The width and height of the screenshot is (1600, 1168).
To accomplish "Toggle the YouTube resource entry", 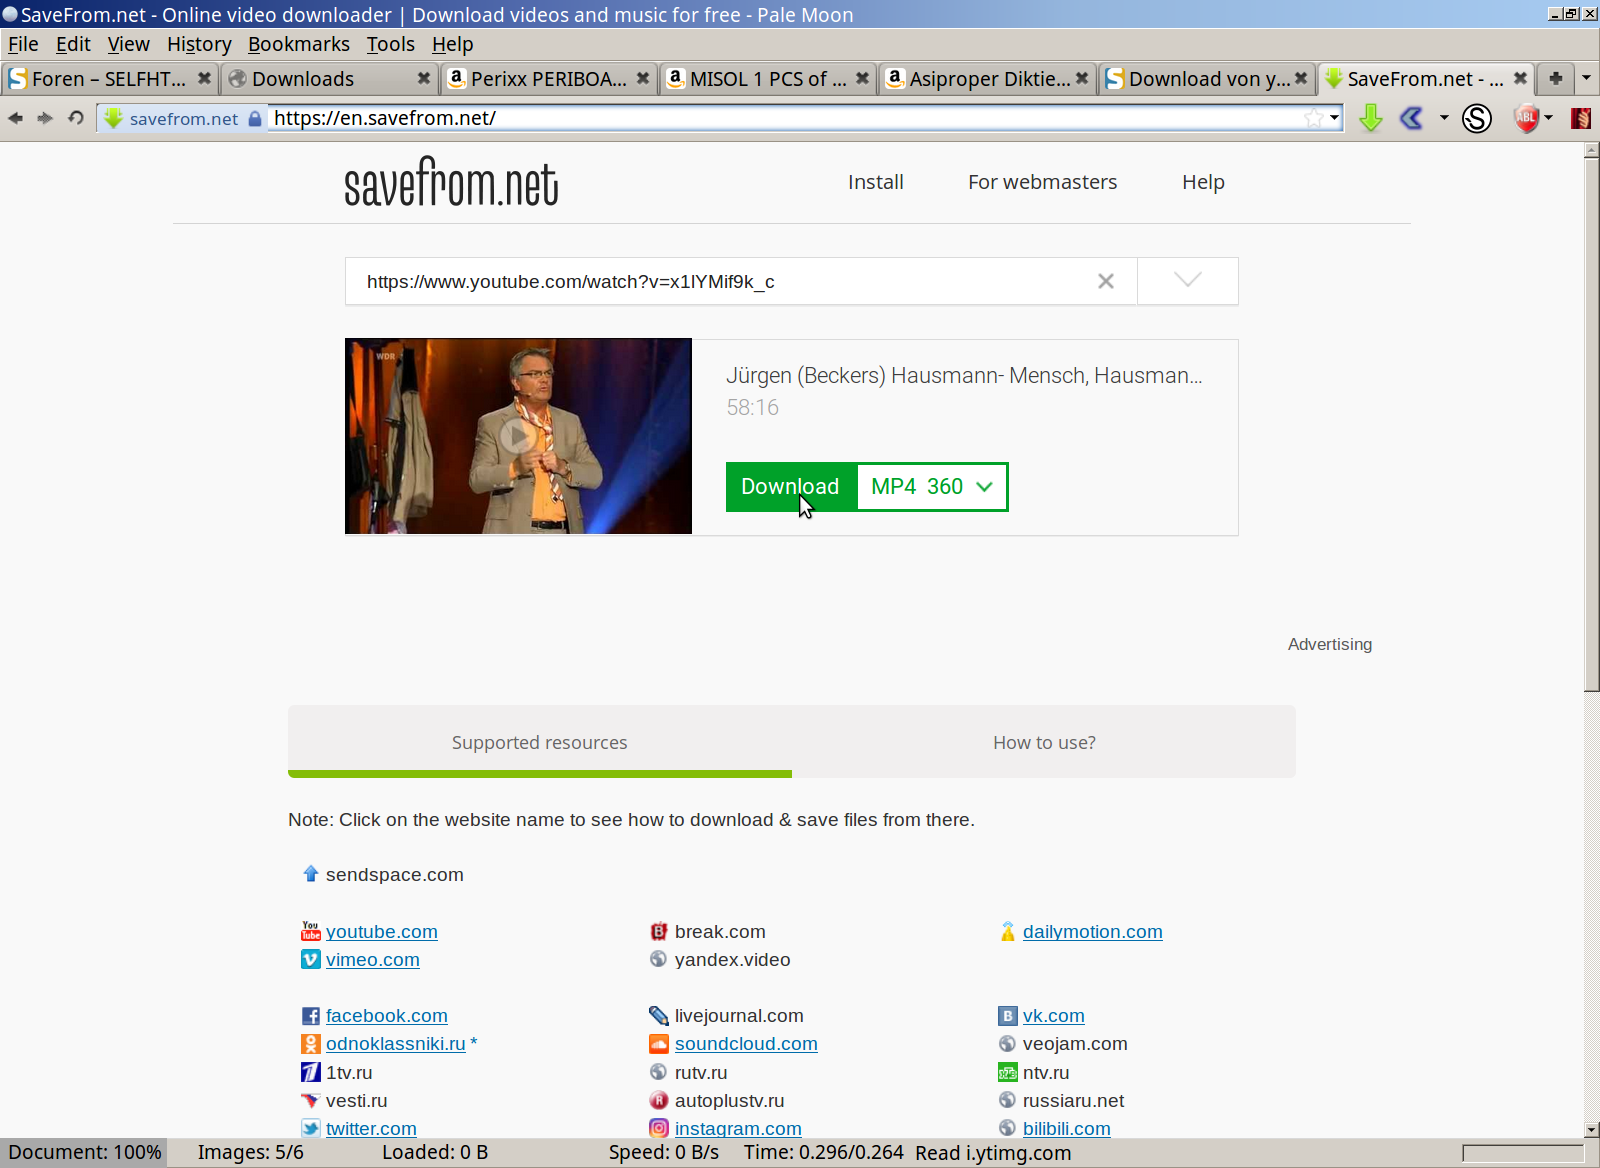I will (x=381, y=931).
